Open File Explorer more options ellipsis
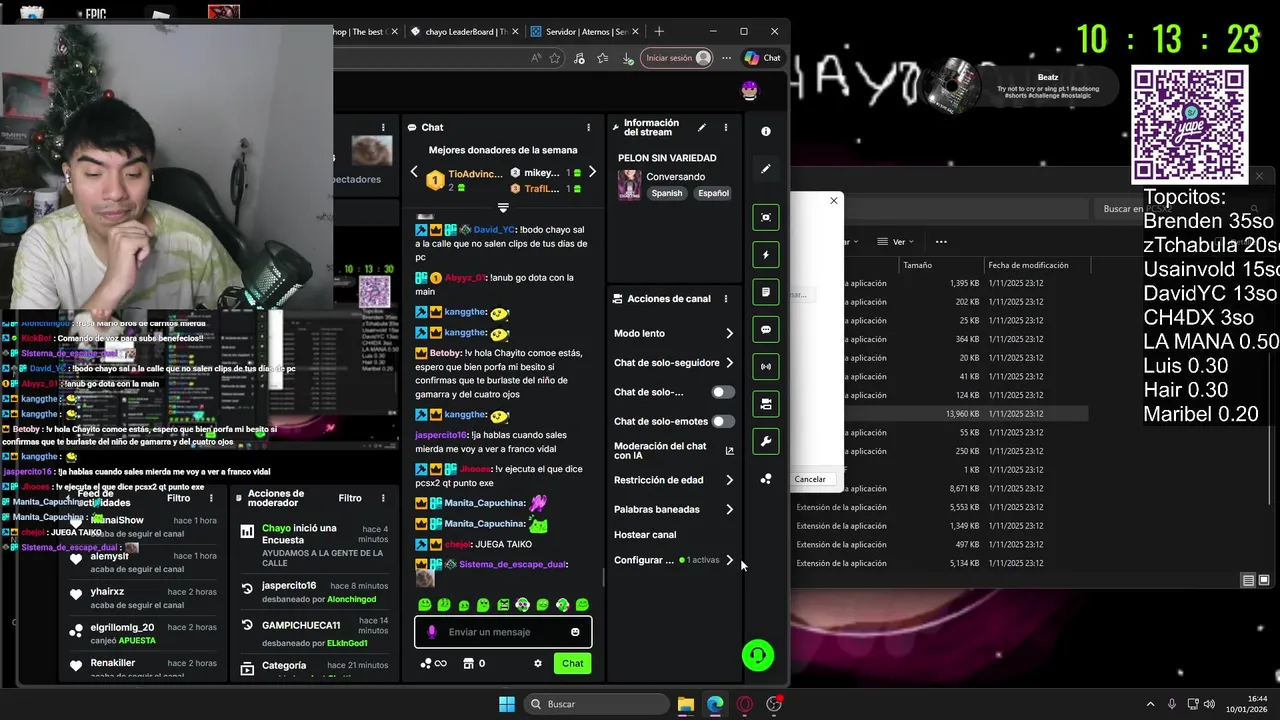The height and width of the screenshot is (720, 1280). pos(940,241)
